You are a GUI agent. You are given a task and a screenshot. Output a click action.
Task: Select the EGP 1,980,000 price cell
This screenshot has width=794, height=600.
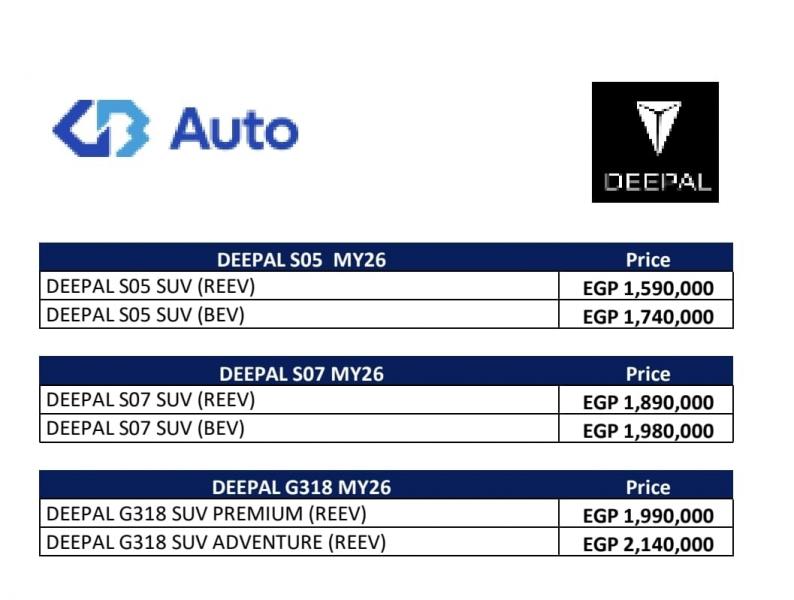[648, 431]
